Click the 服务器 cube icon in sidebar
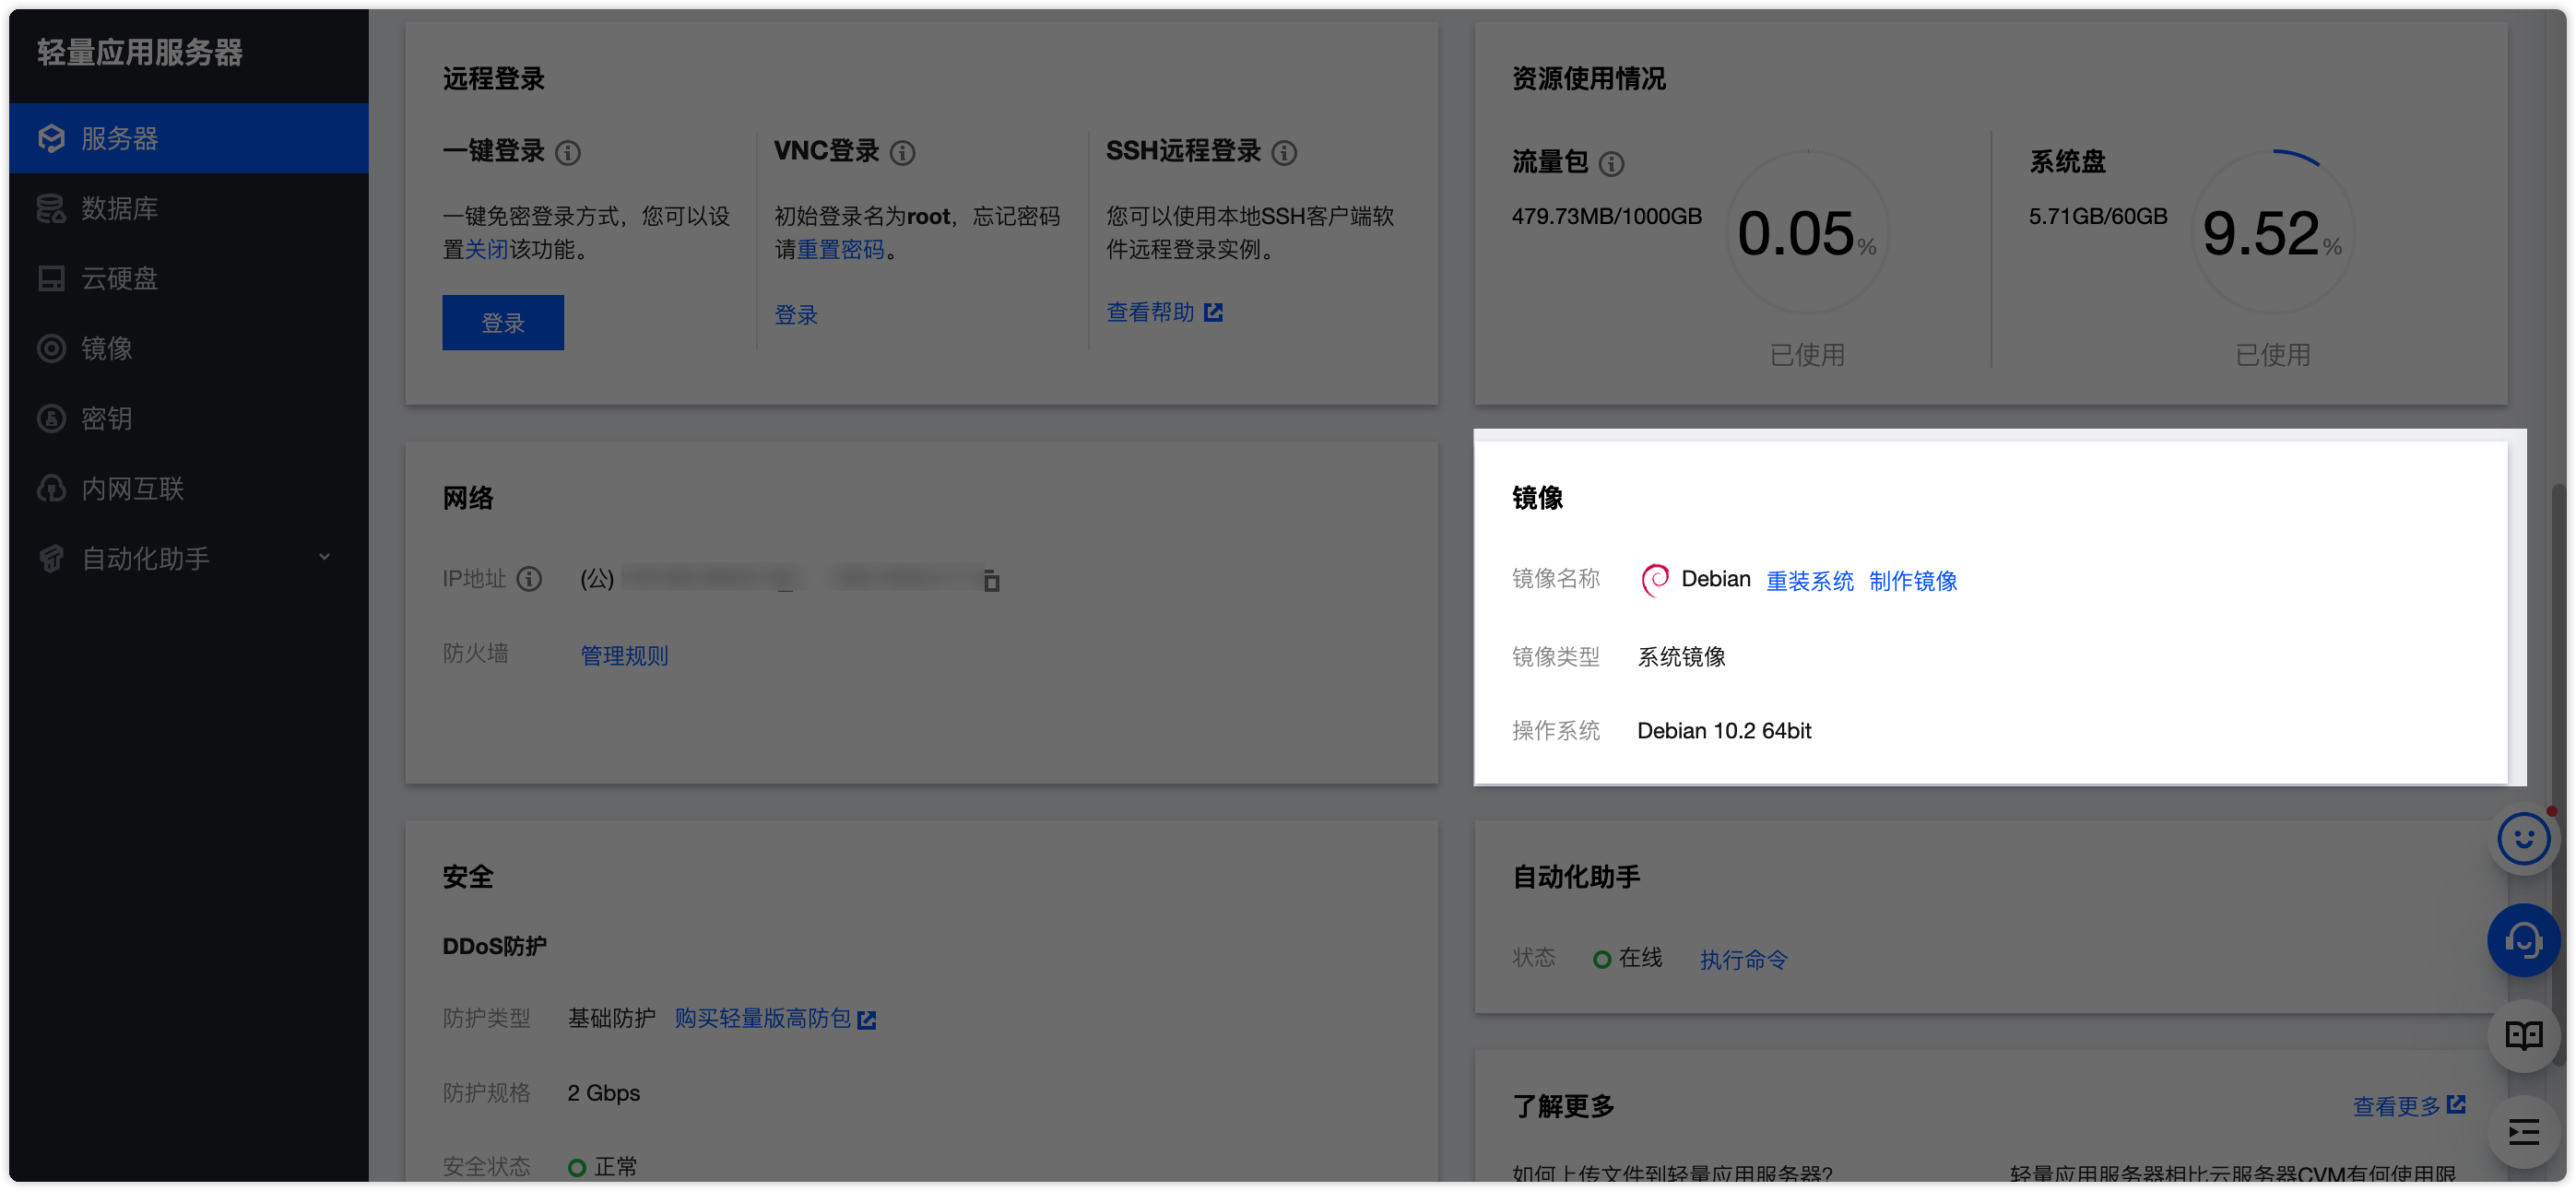2576x1191 pixels. [x=51, y=138]
